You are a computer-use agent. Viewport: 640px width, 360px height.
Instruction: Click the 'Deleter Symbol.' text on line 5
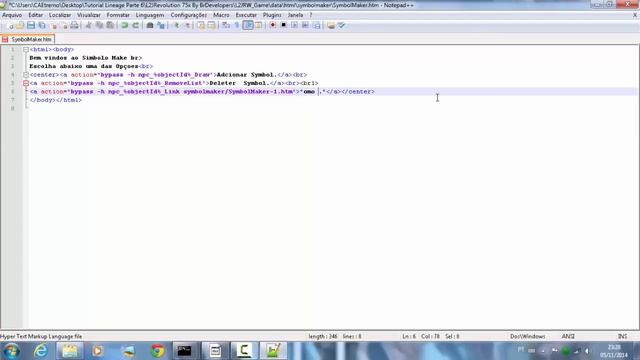tap(240, 83)
